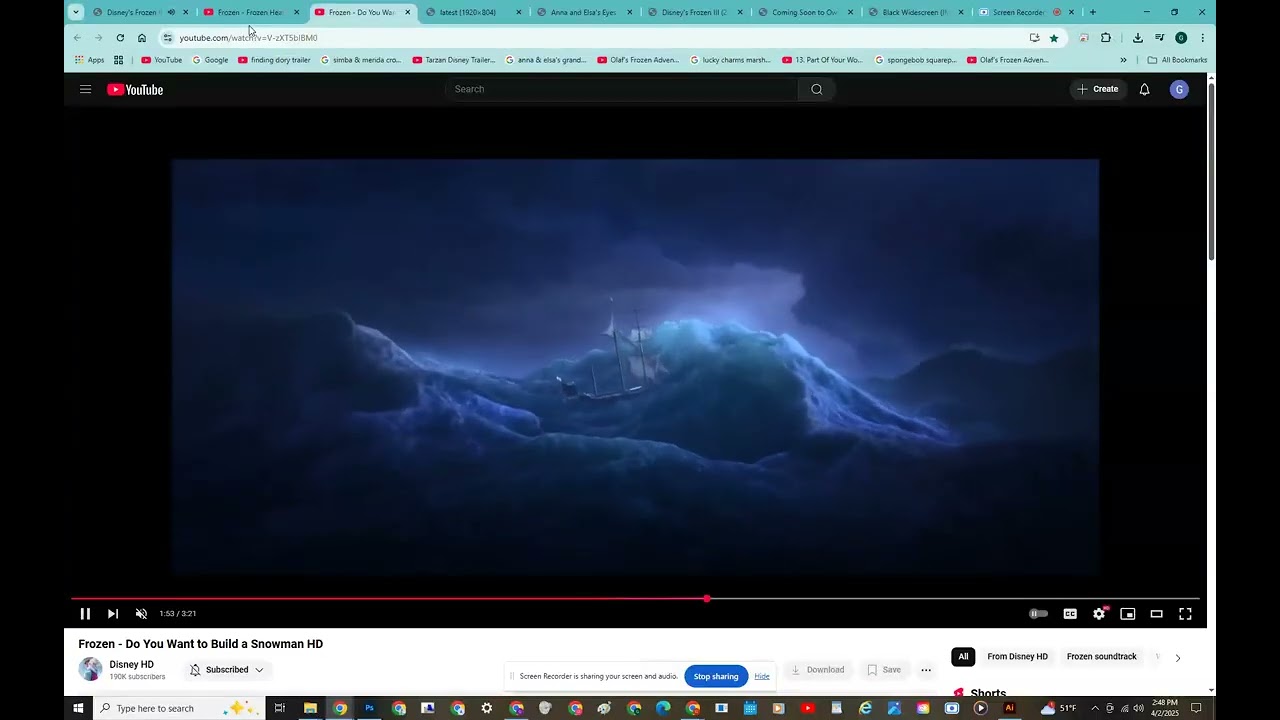Image resolution: width=1280 pixels, height=720 pixels.
Task: Stop sharing the screen recorder
Action: click(716, 676)
